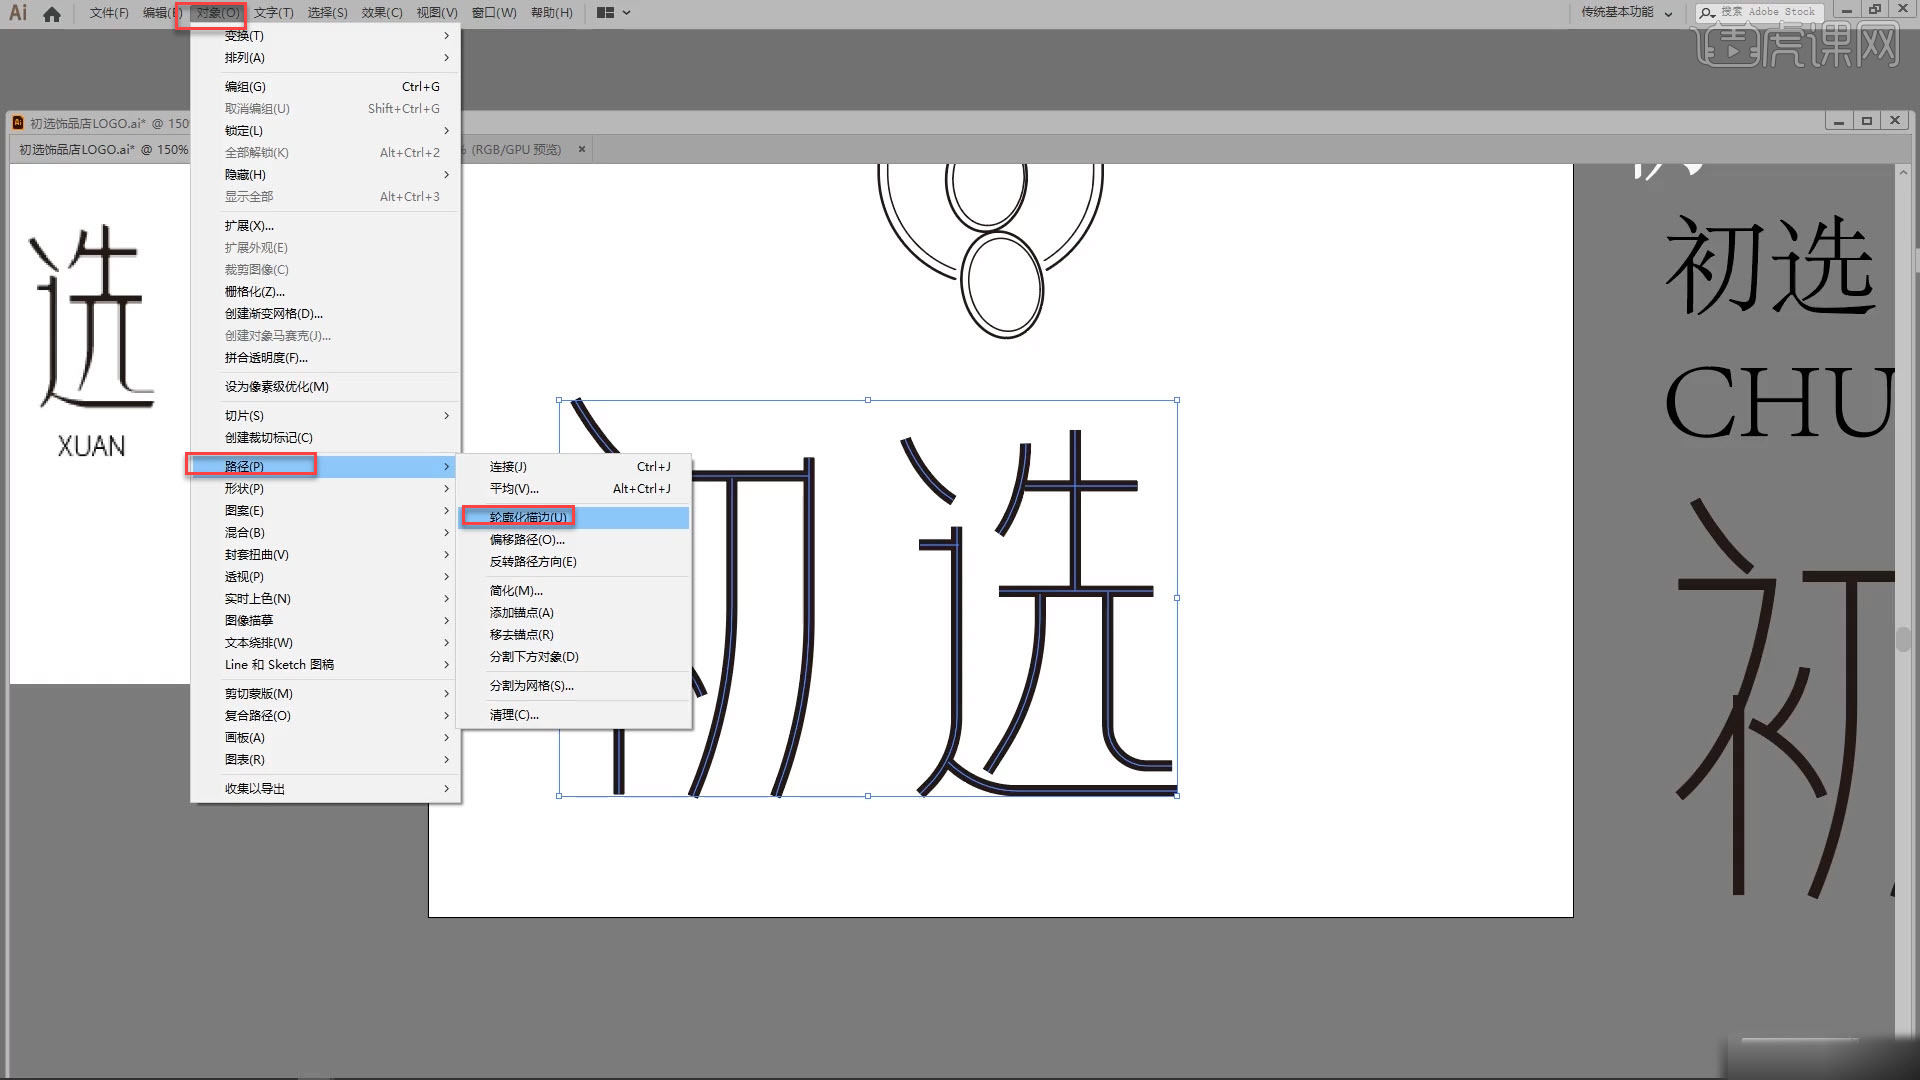Click 简化 path simplify option
This screenshot has height=1080, width=1920.
[x=516, y=589]
